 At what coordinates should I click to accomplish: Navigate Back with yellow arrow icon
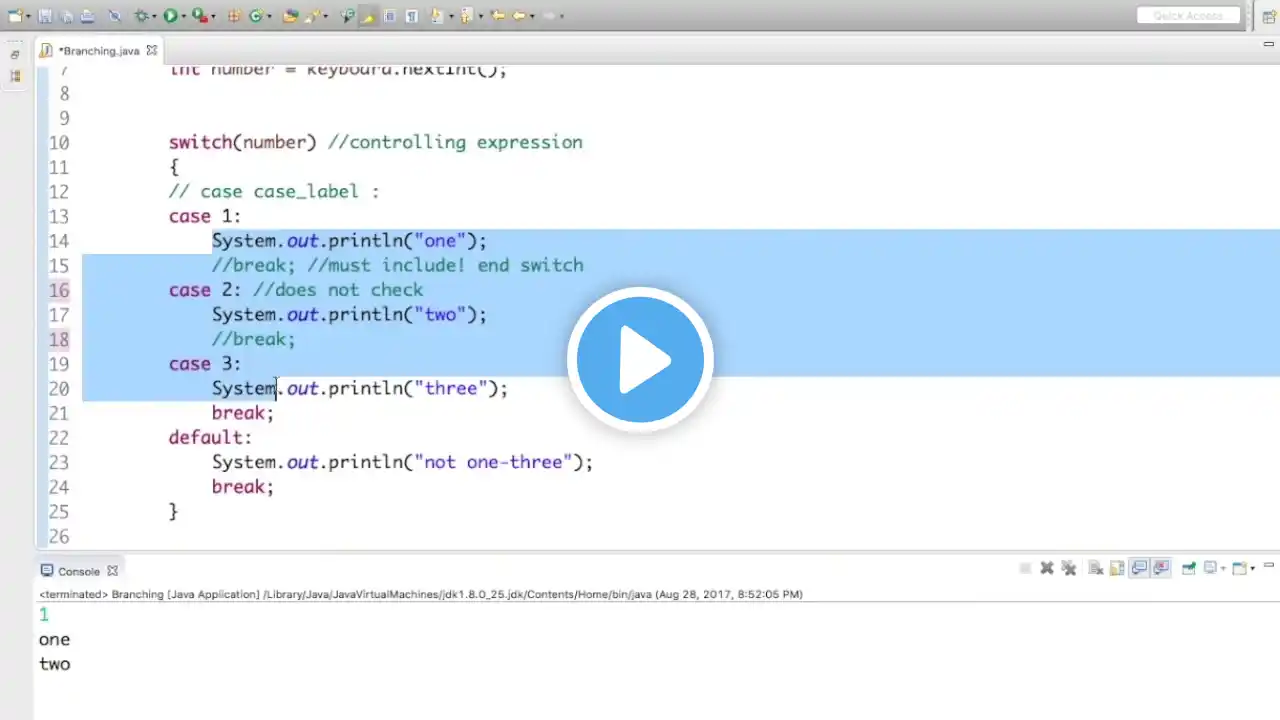click(x=518, y=16)
